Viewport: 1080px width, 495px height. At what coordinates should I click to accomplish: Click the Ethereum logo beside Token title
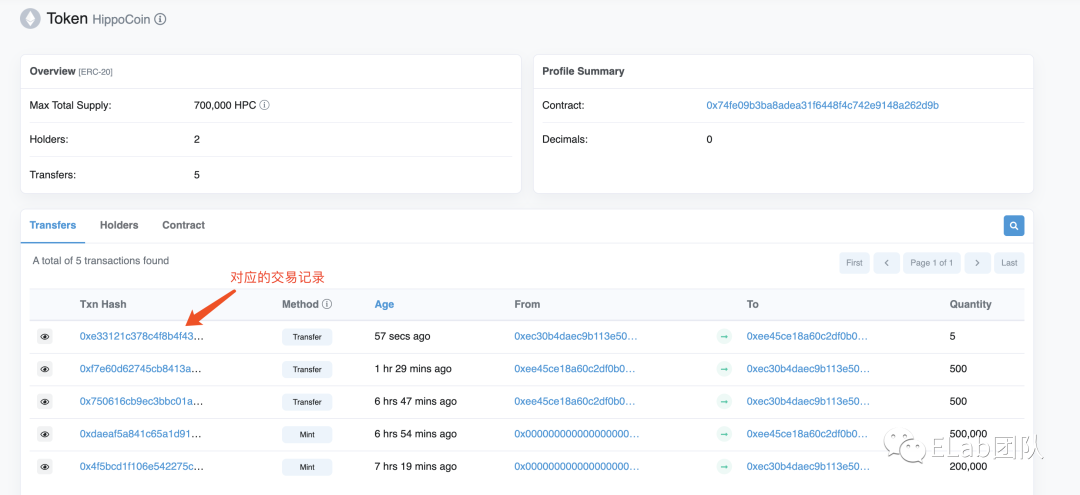[30, 19]
